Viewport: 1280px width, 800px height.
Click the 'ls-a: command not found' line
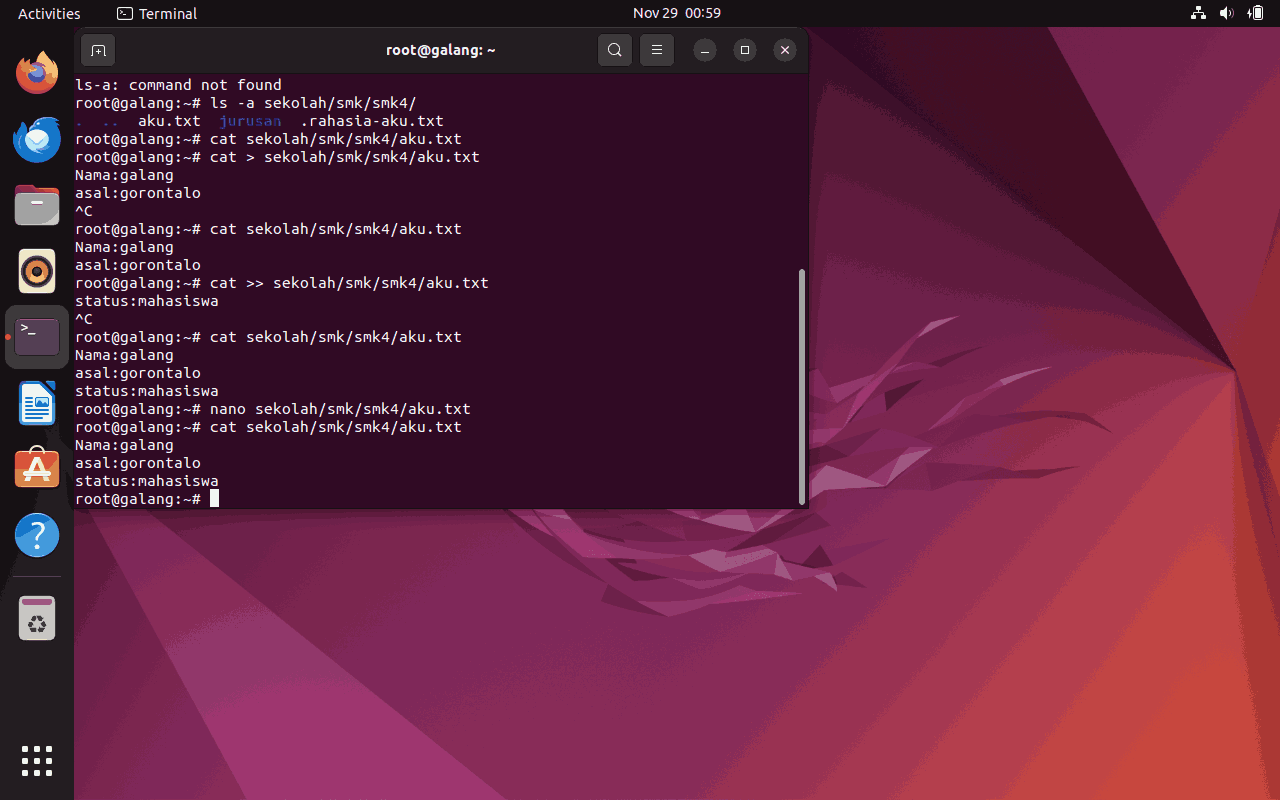tap(178, 85)
